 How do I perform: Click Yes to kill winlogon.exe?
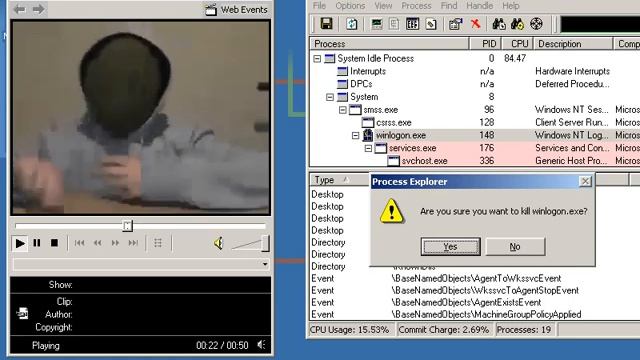tap(451, 247)
